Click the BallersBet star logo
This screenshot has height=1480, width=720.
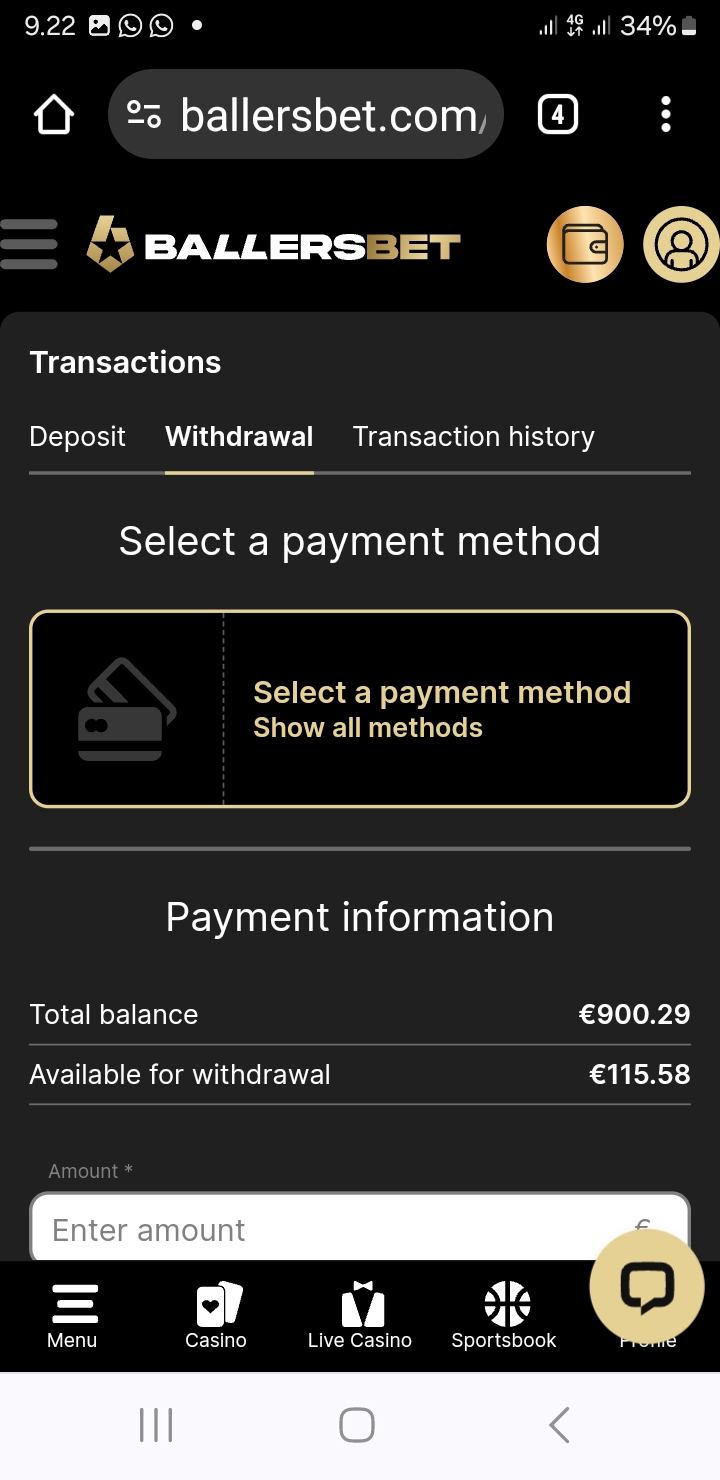(110, 245)
